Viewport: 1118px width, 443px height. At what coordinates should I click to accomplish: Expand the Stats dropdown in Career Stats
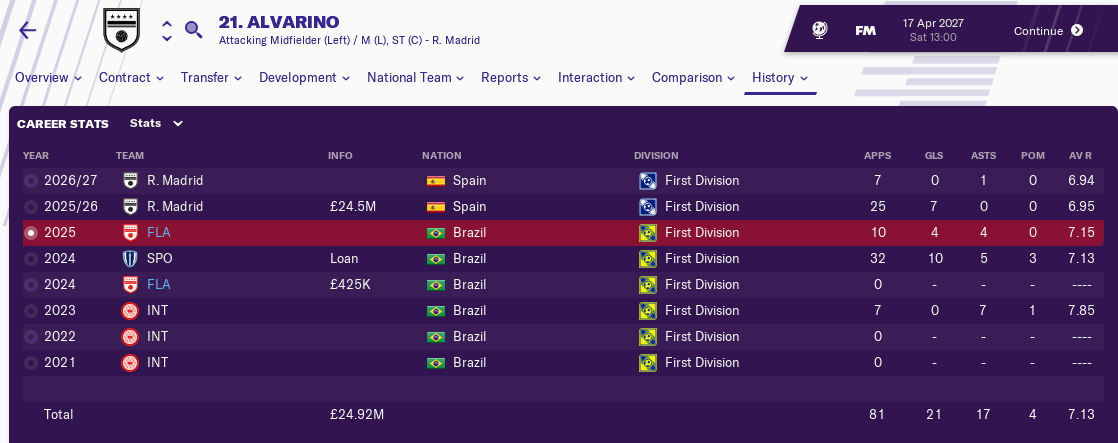pyautogui.click(x=157, y=124)
